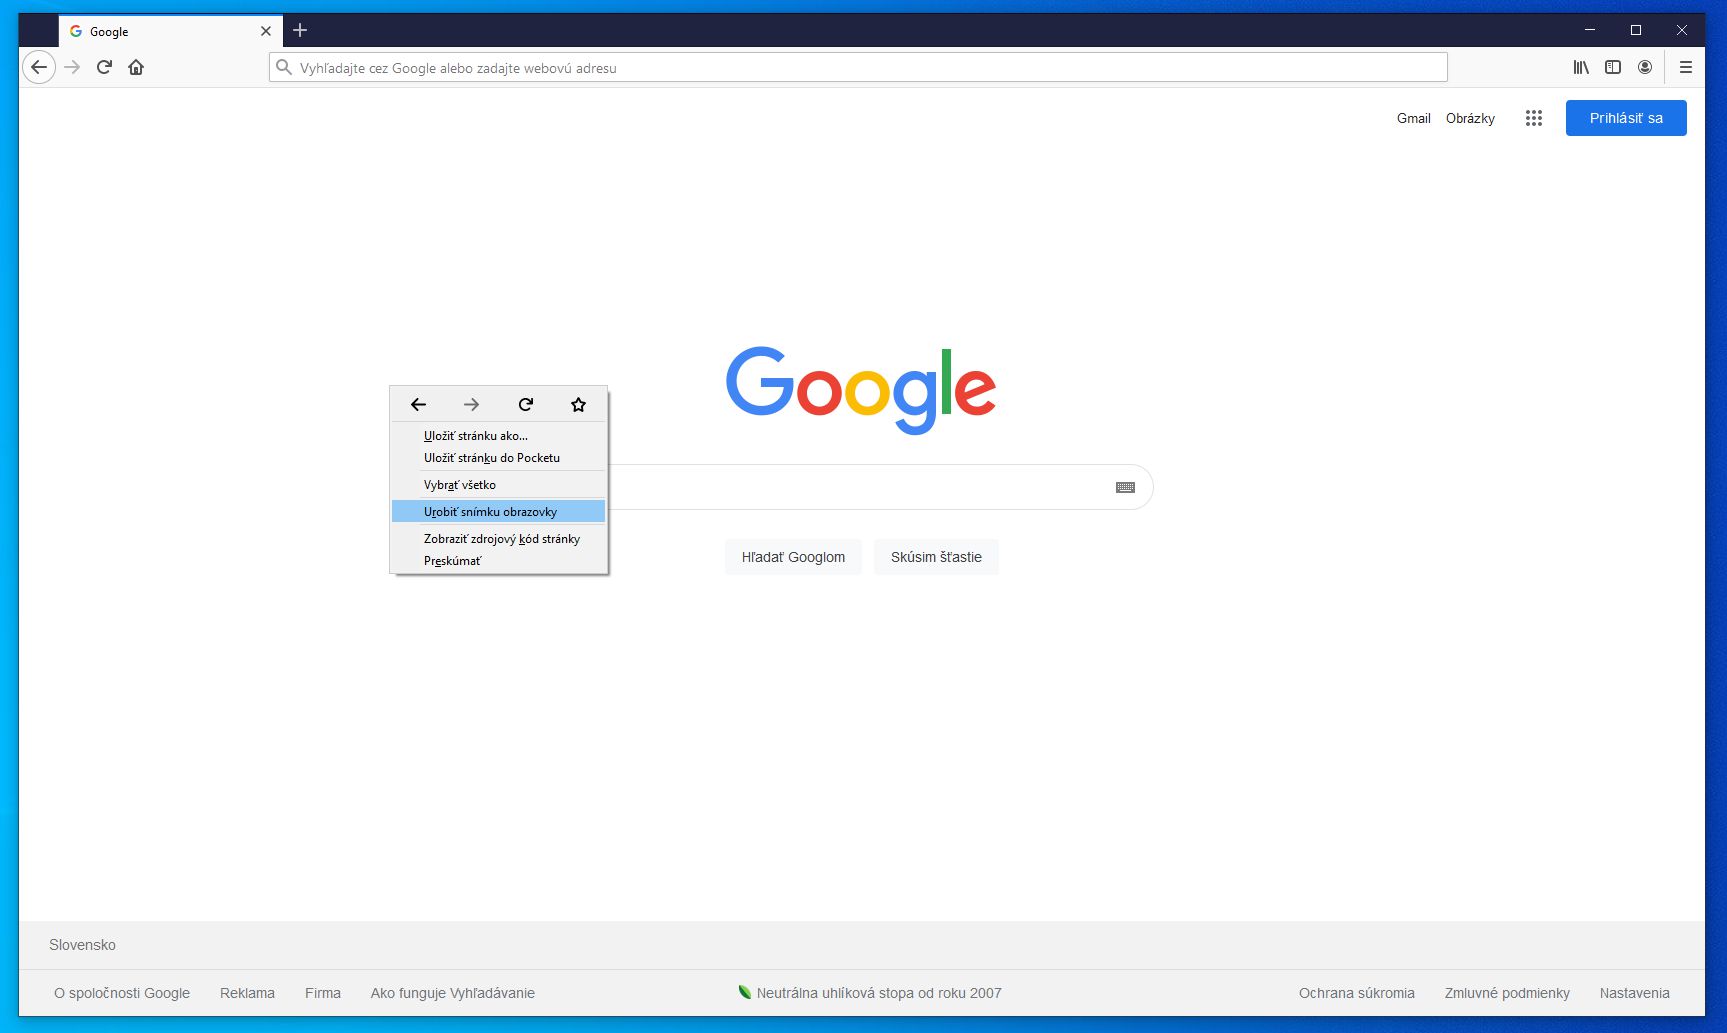The width and height of the screenshot is (1727, 1033).
Task: Open Ochrana súkromia footer link
Action: (1356, 993)
